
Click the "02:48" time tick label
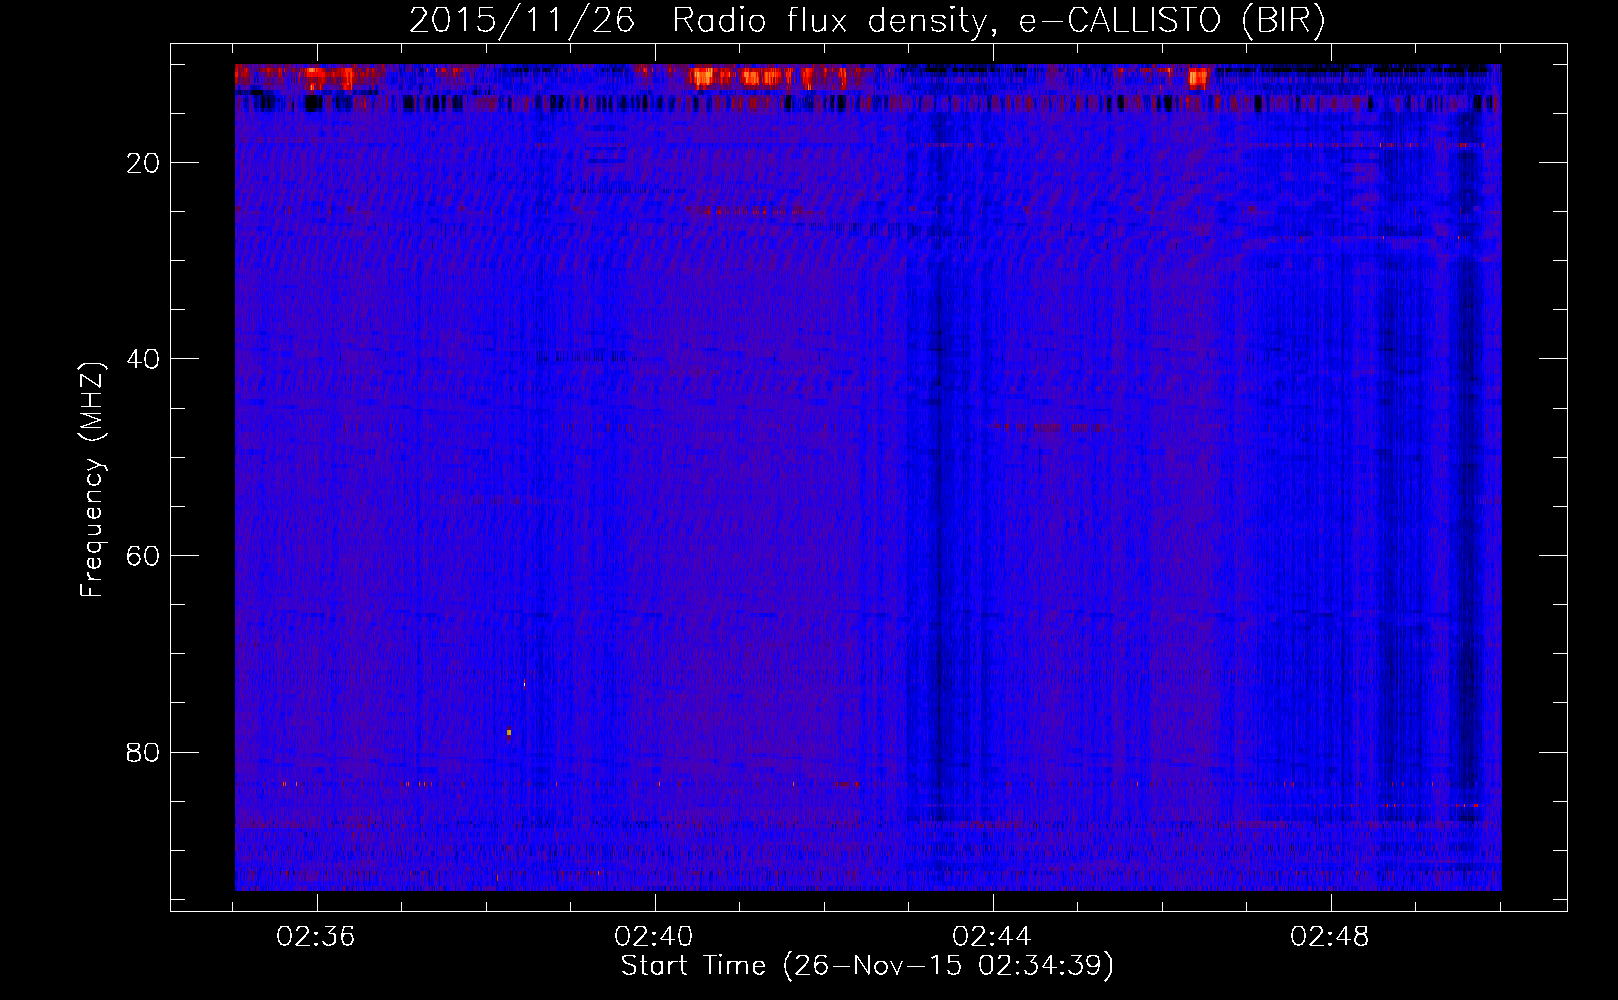[1330, 937]
